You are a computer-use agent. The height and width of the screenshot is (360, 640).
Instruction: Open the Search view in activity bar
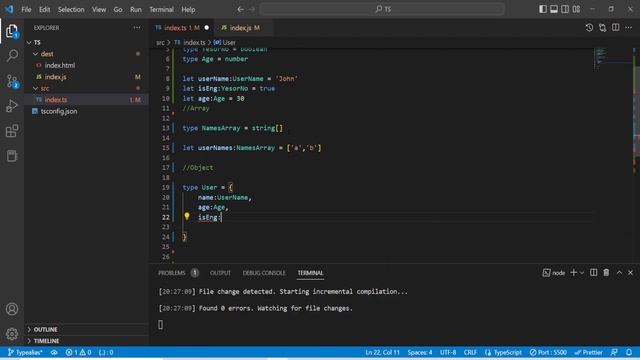coord(12,56)
